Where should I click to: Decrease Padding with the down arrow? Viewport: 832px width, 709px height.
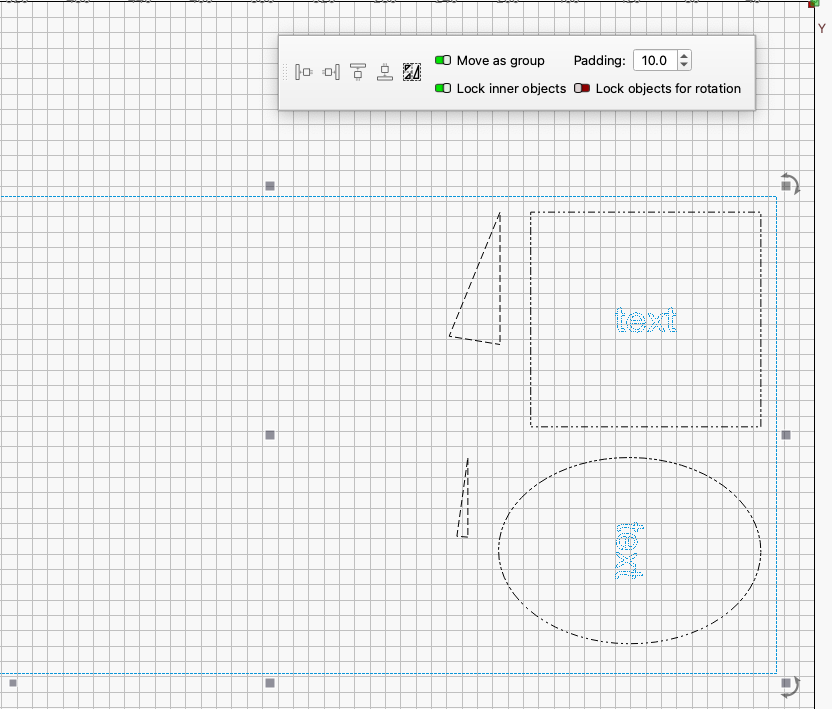pyautogui.click(x=684, y=66)
